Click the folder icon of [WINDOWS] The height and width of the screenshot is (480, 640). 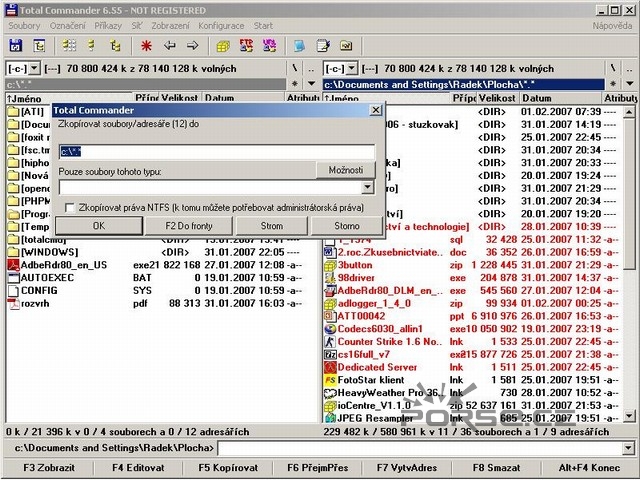click(x=14, y=252)
